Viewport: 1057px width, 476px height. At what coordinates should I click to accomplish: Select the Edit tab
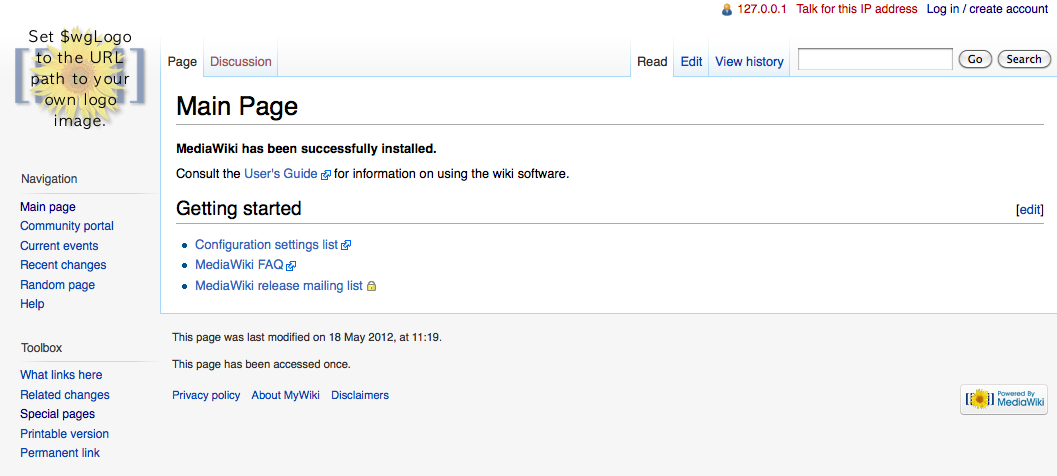pos(691,62)
